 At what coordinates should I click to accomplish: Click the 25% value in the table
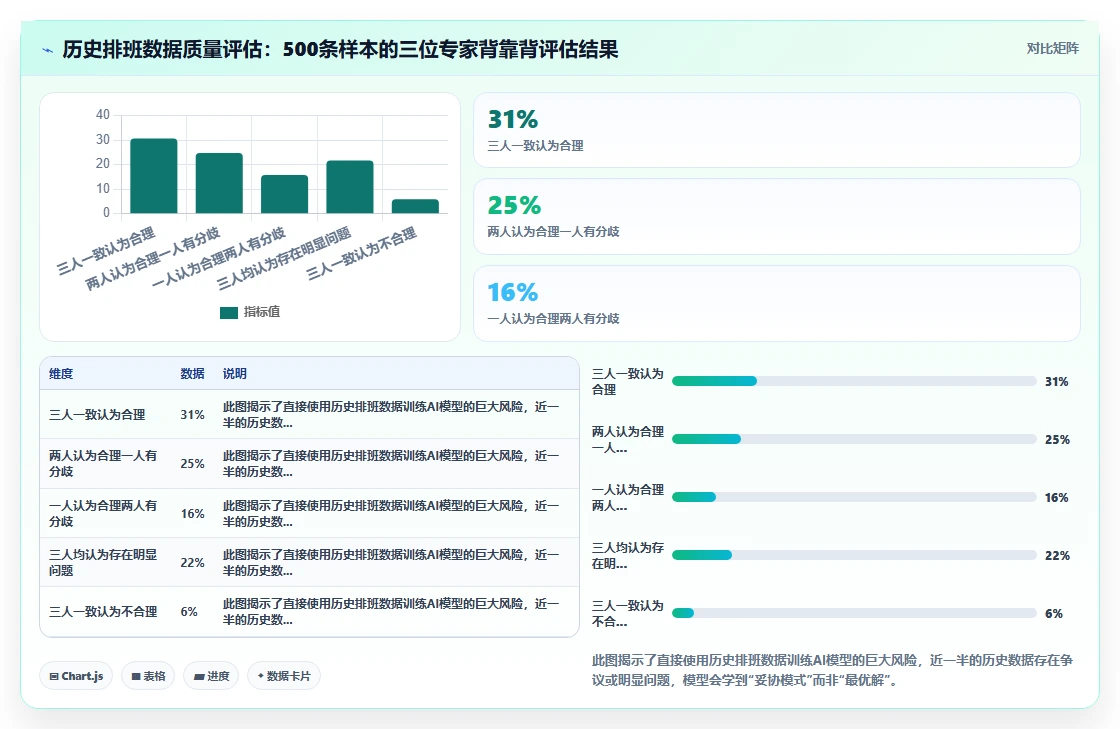click(192, 463)
